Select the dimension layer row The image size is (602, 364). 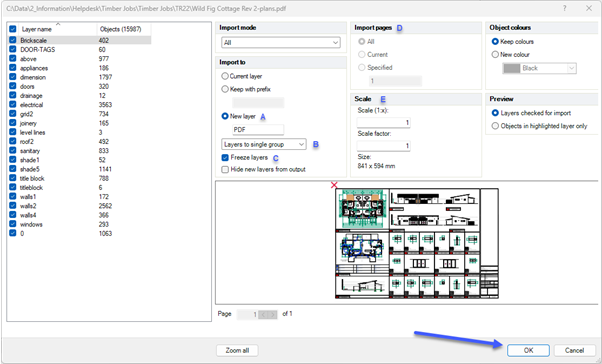(x=79, y=77)
